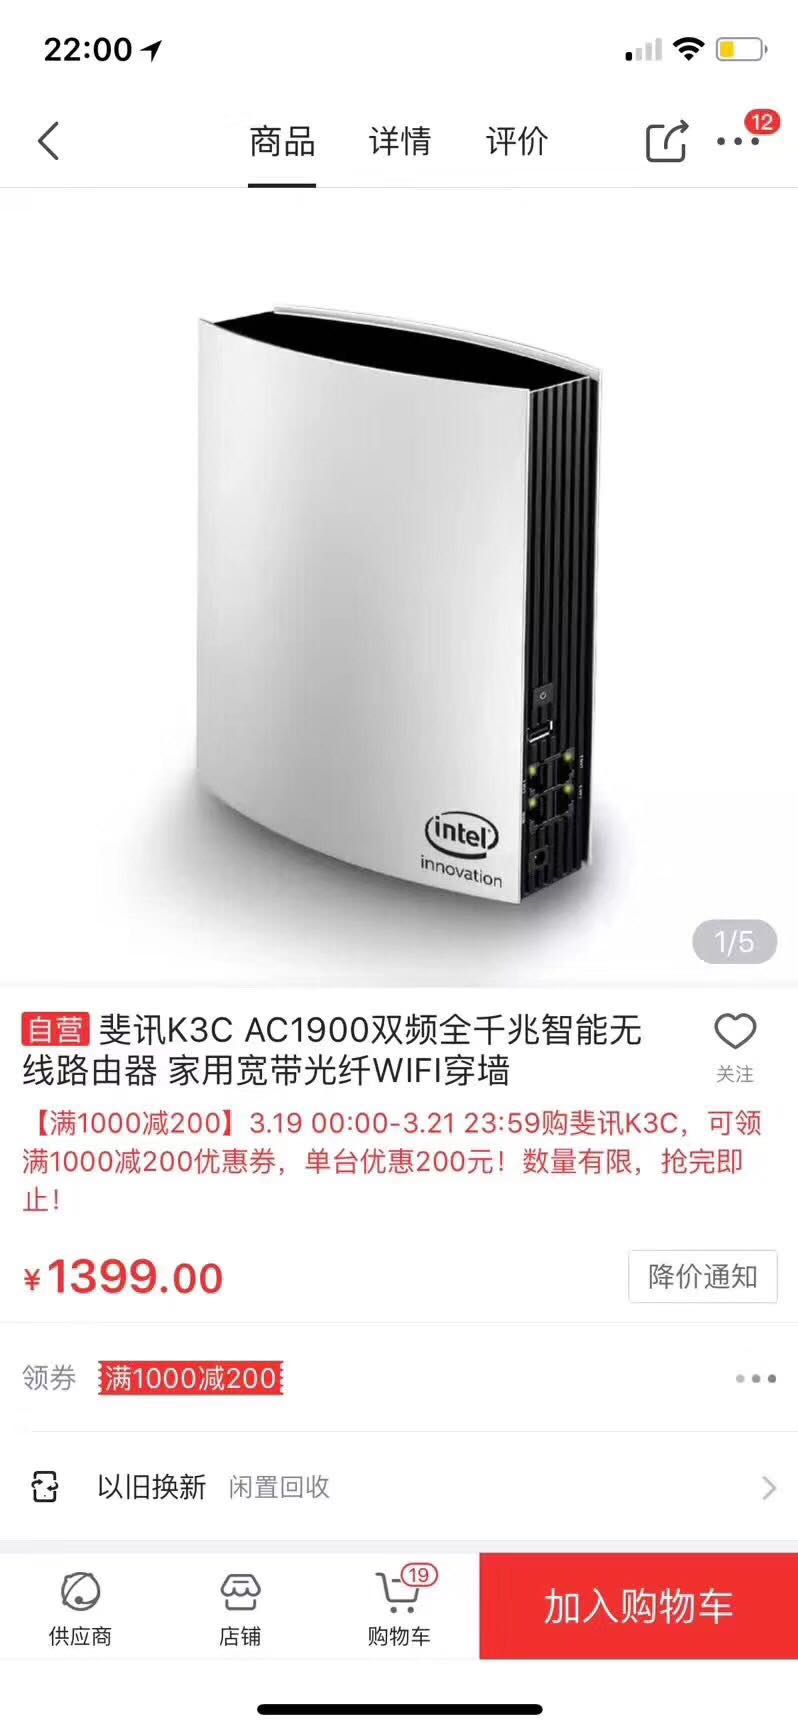
Task: Click the 降价通知 button
Action: point(703,1277)
